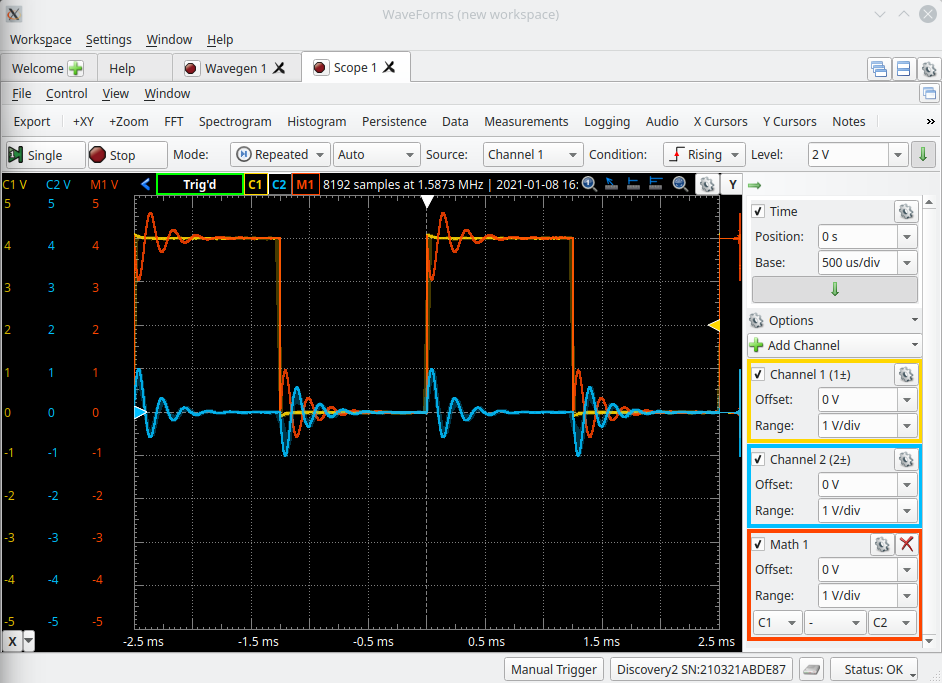Open Time panel gear settings
This screenshot has height=683, width=942.
(x=906, y=211)
